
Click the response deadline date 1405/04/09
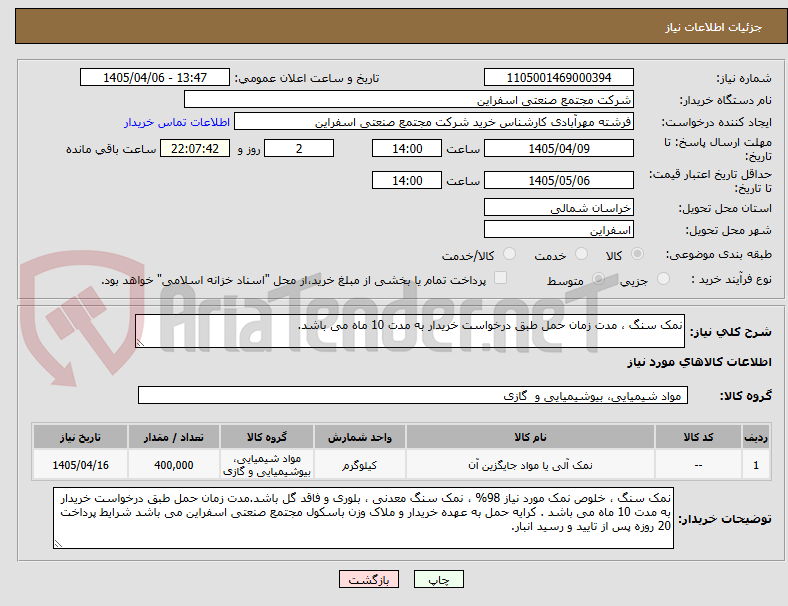pyautogui.click(x=558, y=148)
